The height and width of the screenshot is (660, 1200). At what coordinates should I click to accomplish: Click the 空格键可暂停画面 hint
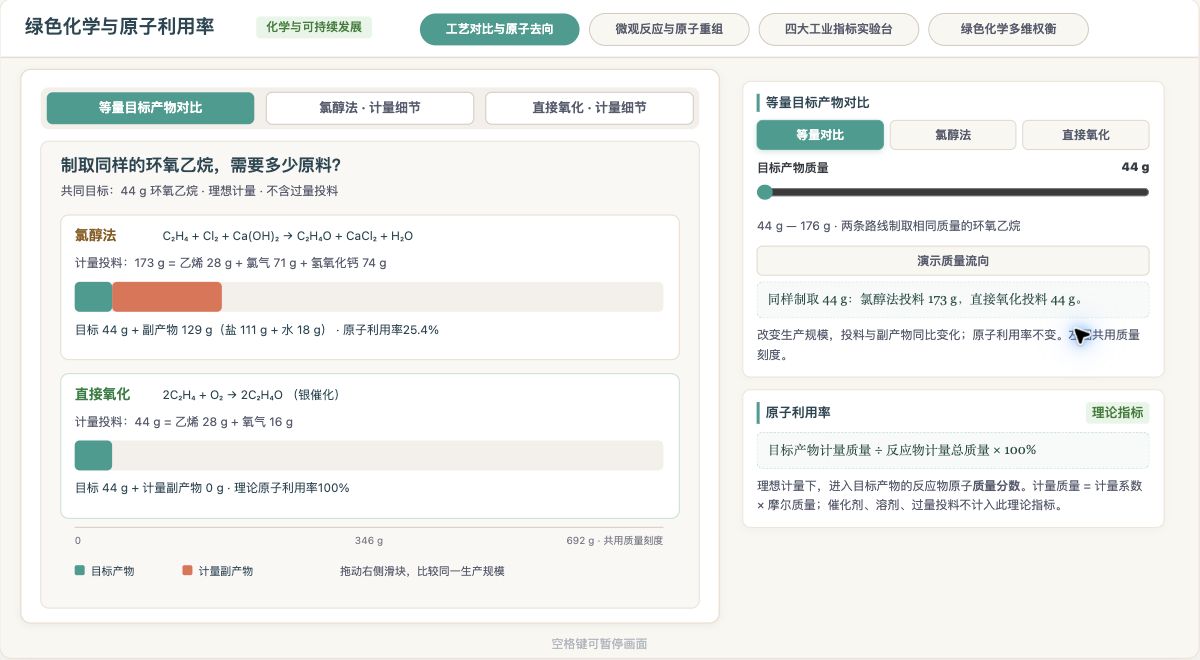tap(599, 644)
